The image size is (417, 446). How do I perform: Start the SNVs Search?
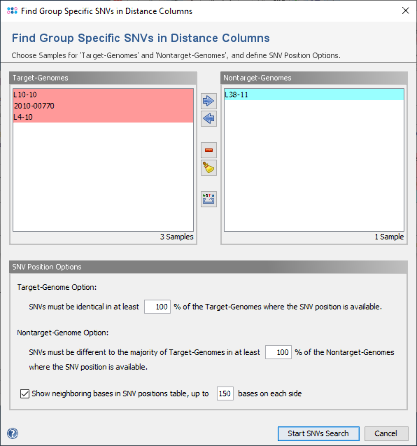click(318, 433)
